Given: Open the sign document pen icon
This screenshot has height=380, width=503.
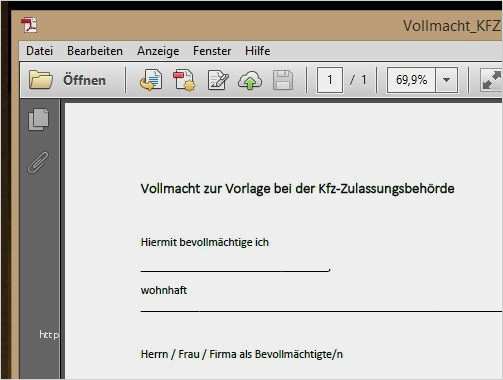Looking at the screenshot, I should (x=218, y=80).
